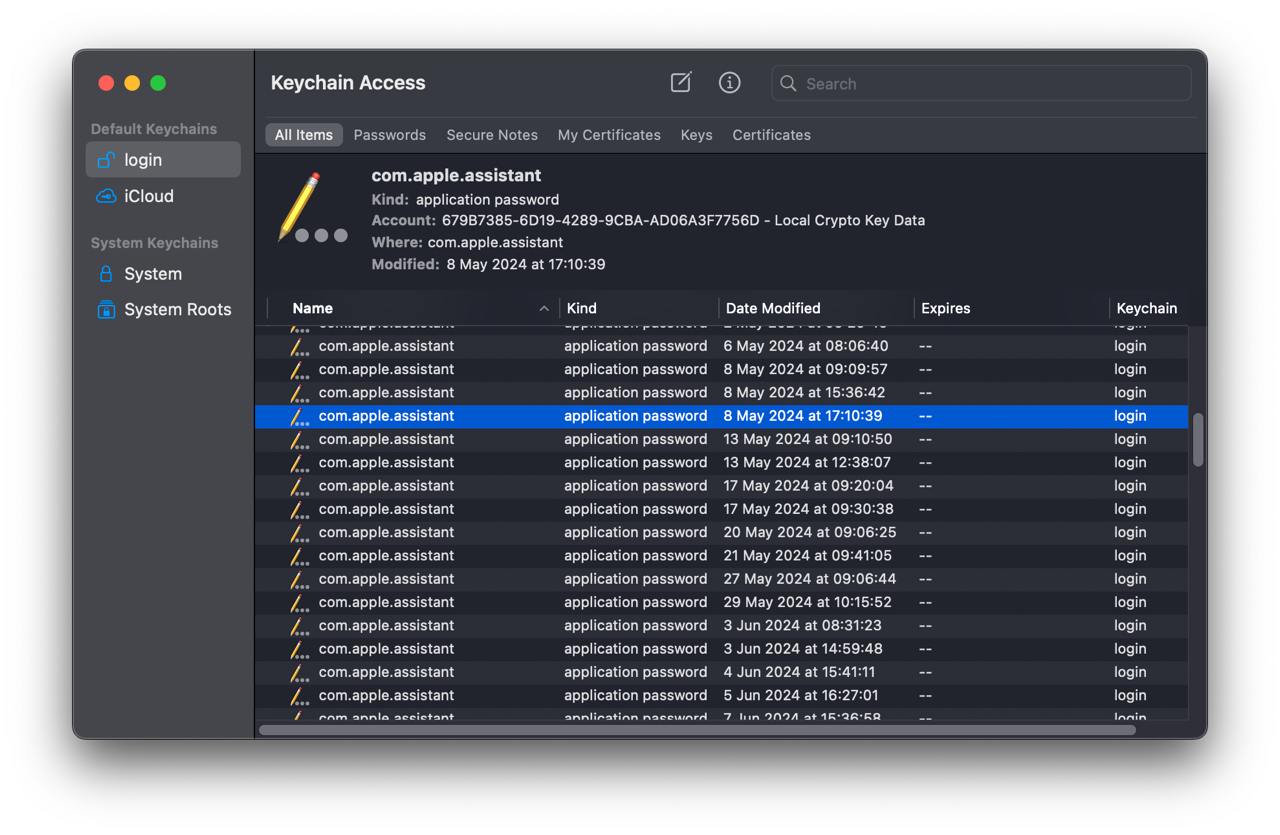Image resolution: width=1280 pixels, height=835 pixels.
Task: Click the vertical scrollbar thumb of item list
Action: click(1198, 440)
